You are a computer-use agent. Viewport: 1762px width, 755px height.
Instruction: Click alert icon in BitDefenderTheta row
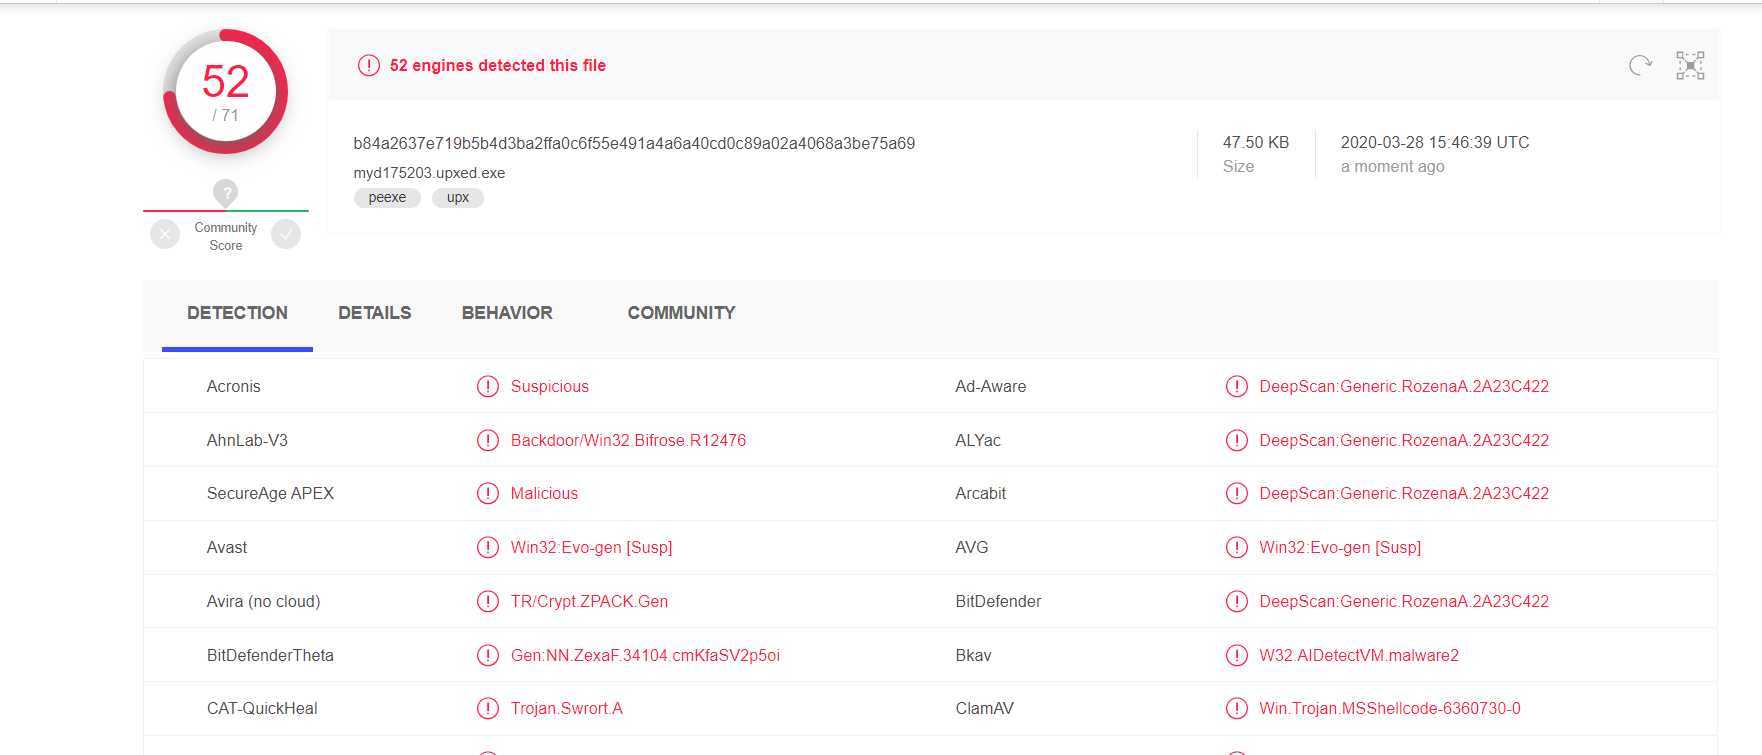point(488,655)
